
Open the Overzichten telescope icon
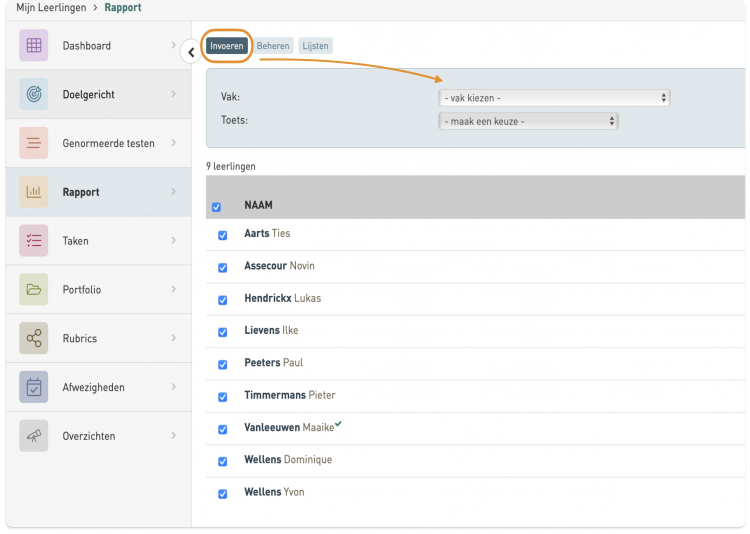pyautogui.click(x=33, y=436)
